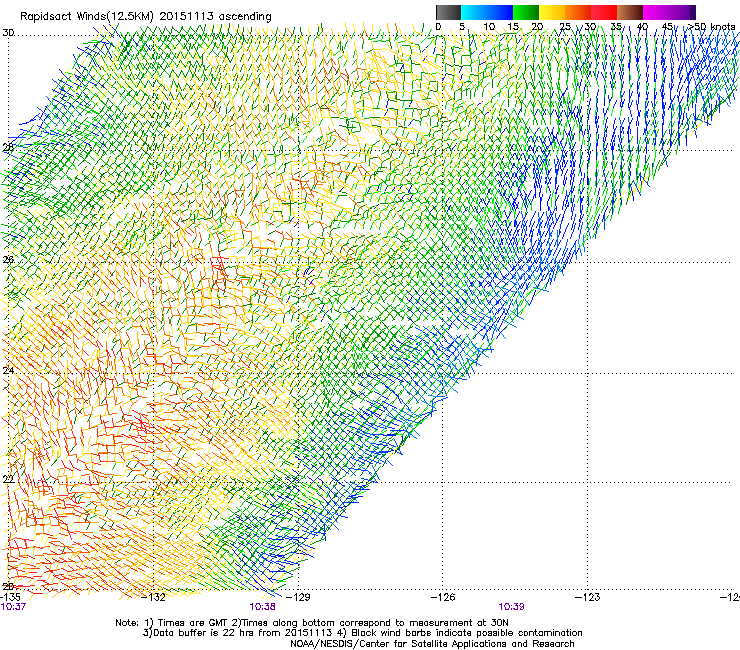Click the title 'Rapidsact Winds(12.5KM) 20151113 ascending'
The width and height of the screenshot is (740, 650).
point(146,17)
